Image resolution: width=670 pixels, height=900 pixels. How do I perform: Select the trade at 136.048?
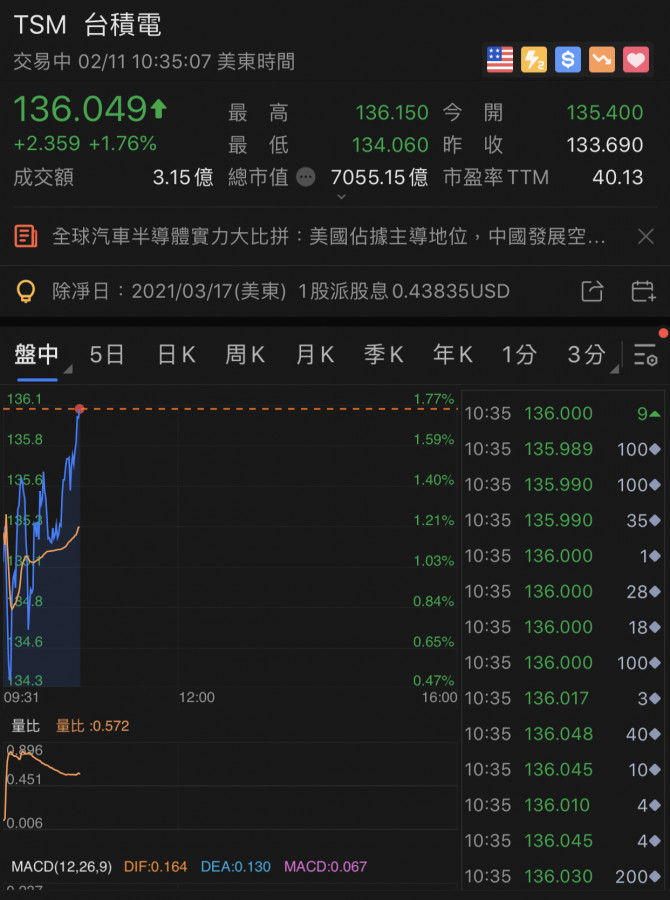click(563, 734)
